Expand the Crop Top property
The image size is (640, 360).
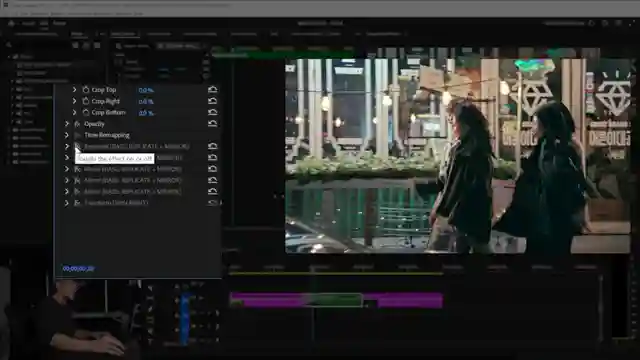[74, 89]
